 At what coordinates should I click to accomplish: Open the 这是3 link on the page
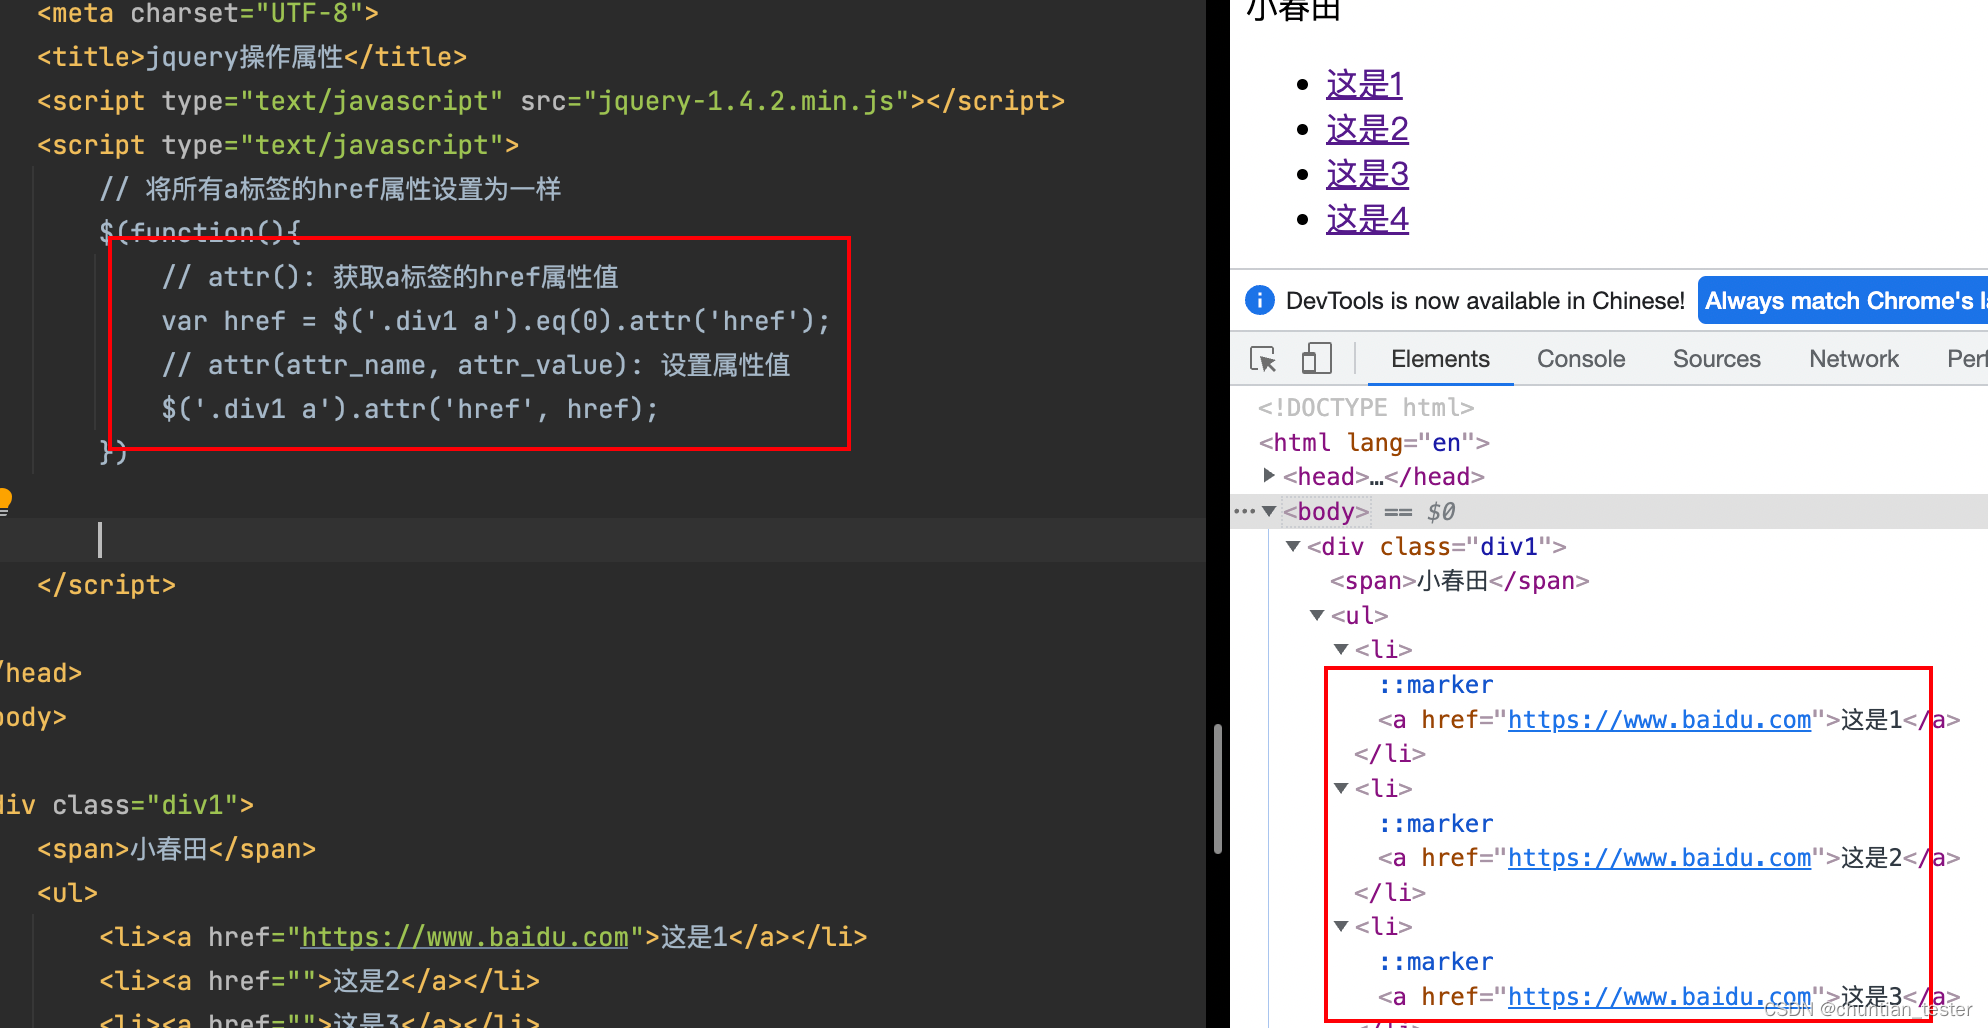click(x=1367, y=174)
